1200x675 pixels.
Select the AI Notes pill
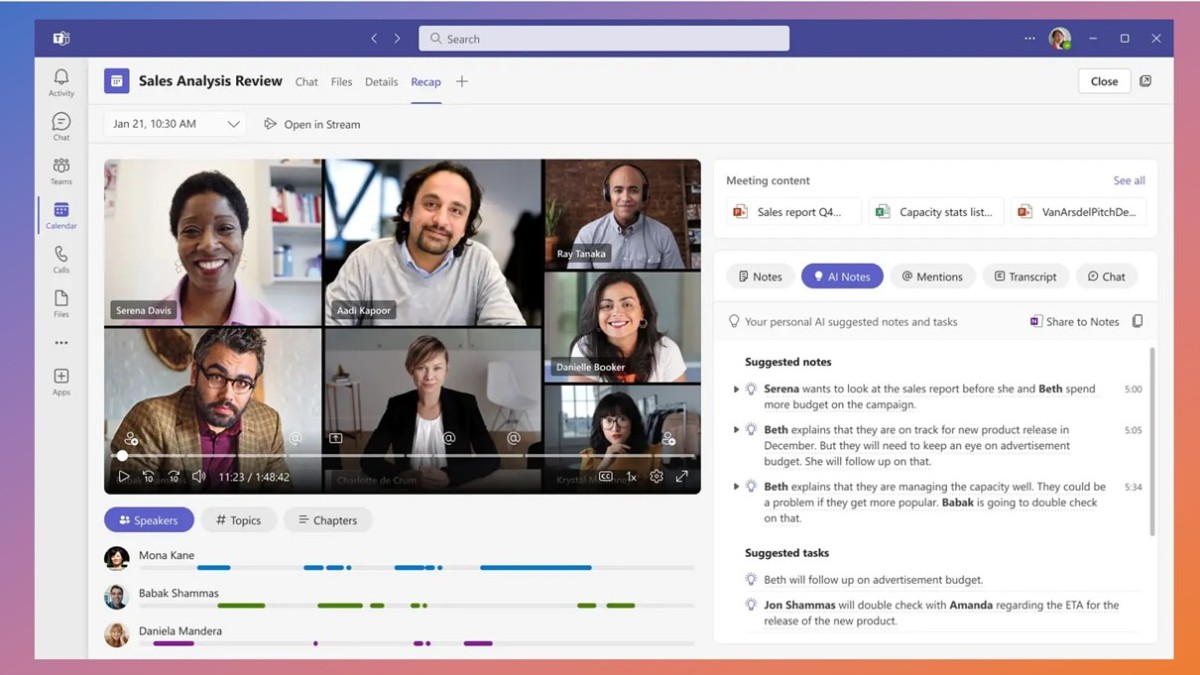pos(842,276)
